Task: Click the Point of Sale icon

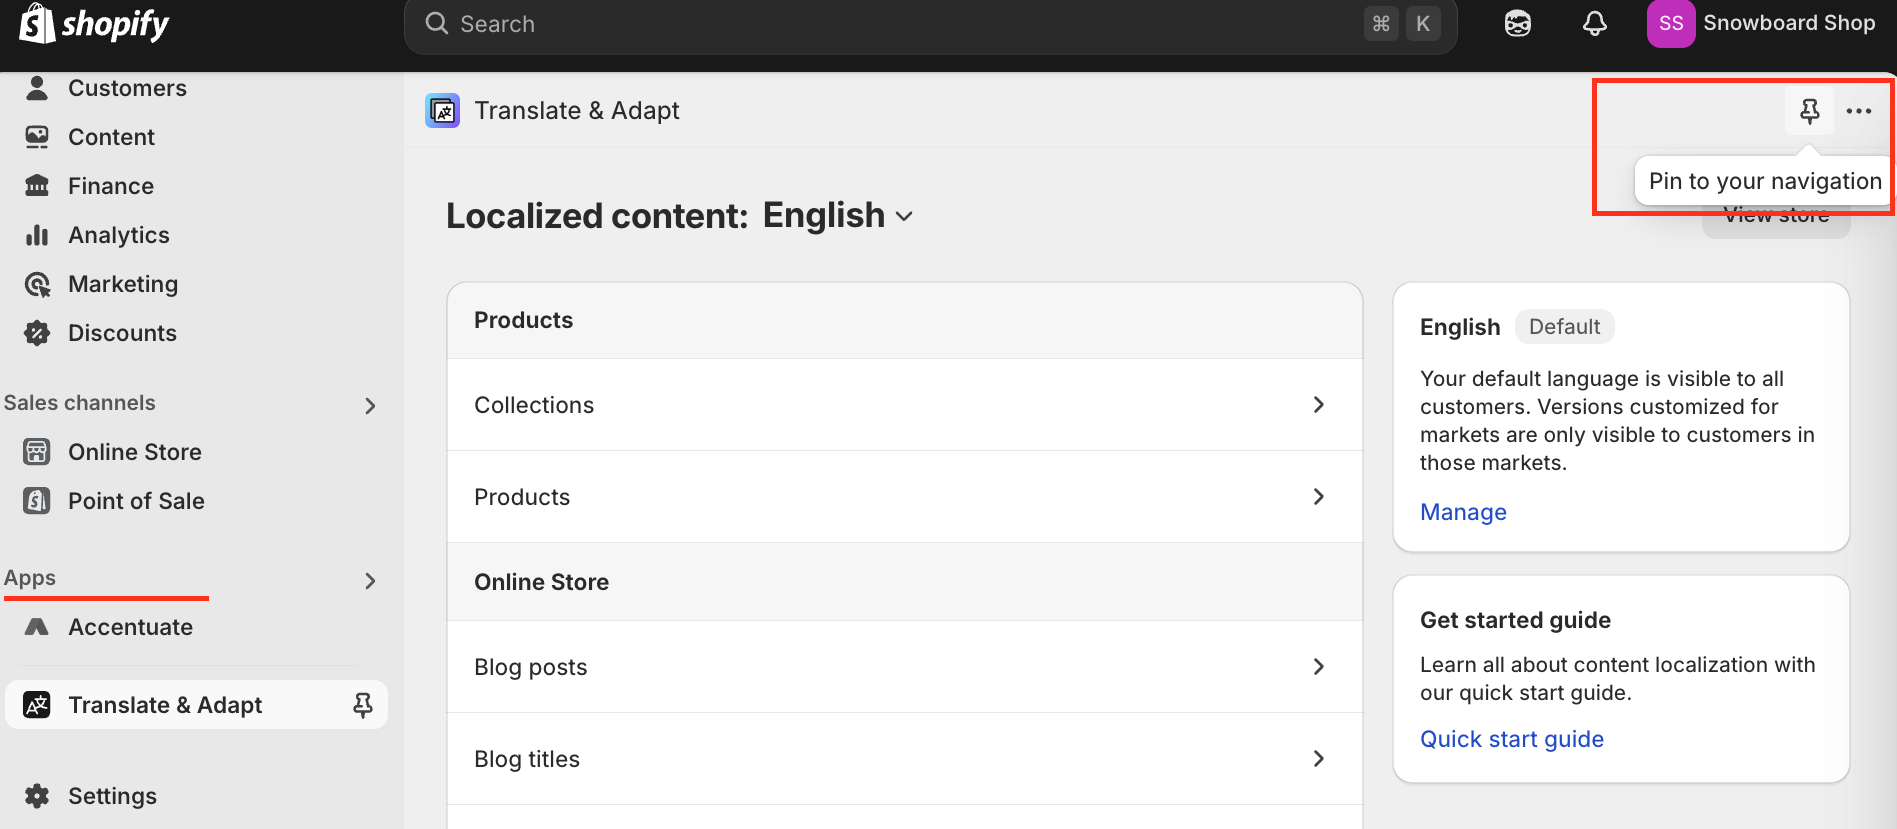Action: pyautogui.click(x=37, y=501)
